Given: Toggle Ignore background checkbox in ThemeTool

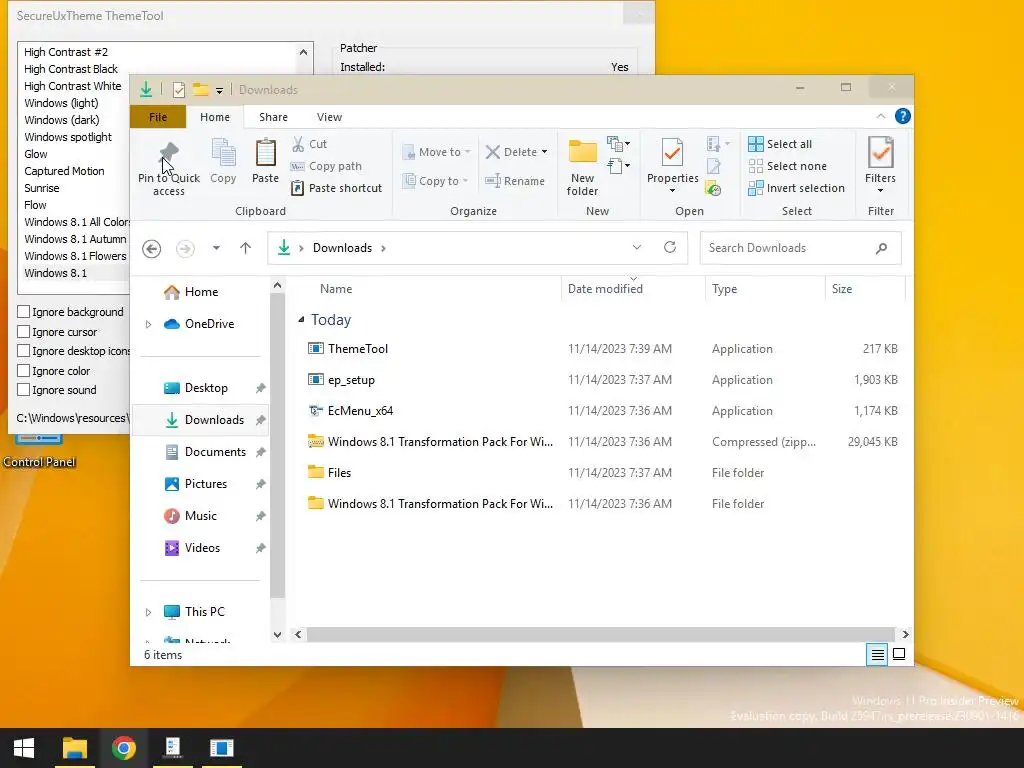Looking at the screenshot, I should click(24, 312).
